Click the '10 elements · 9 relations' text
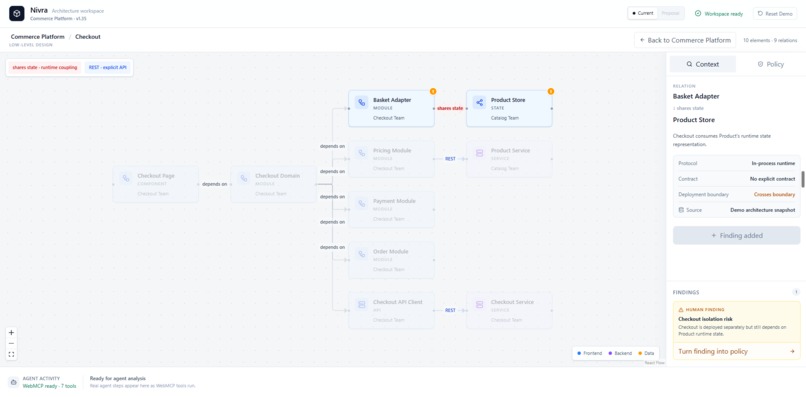This screenshot has height=397, width=806. pyautogui.click(x=770, y=40)
